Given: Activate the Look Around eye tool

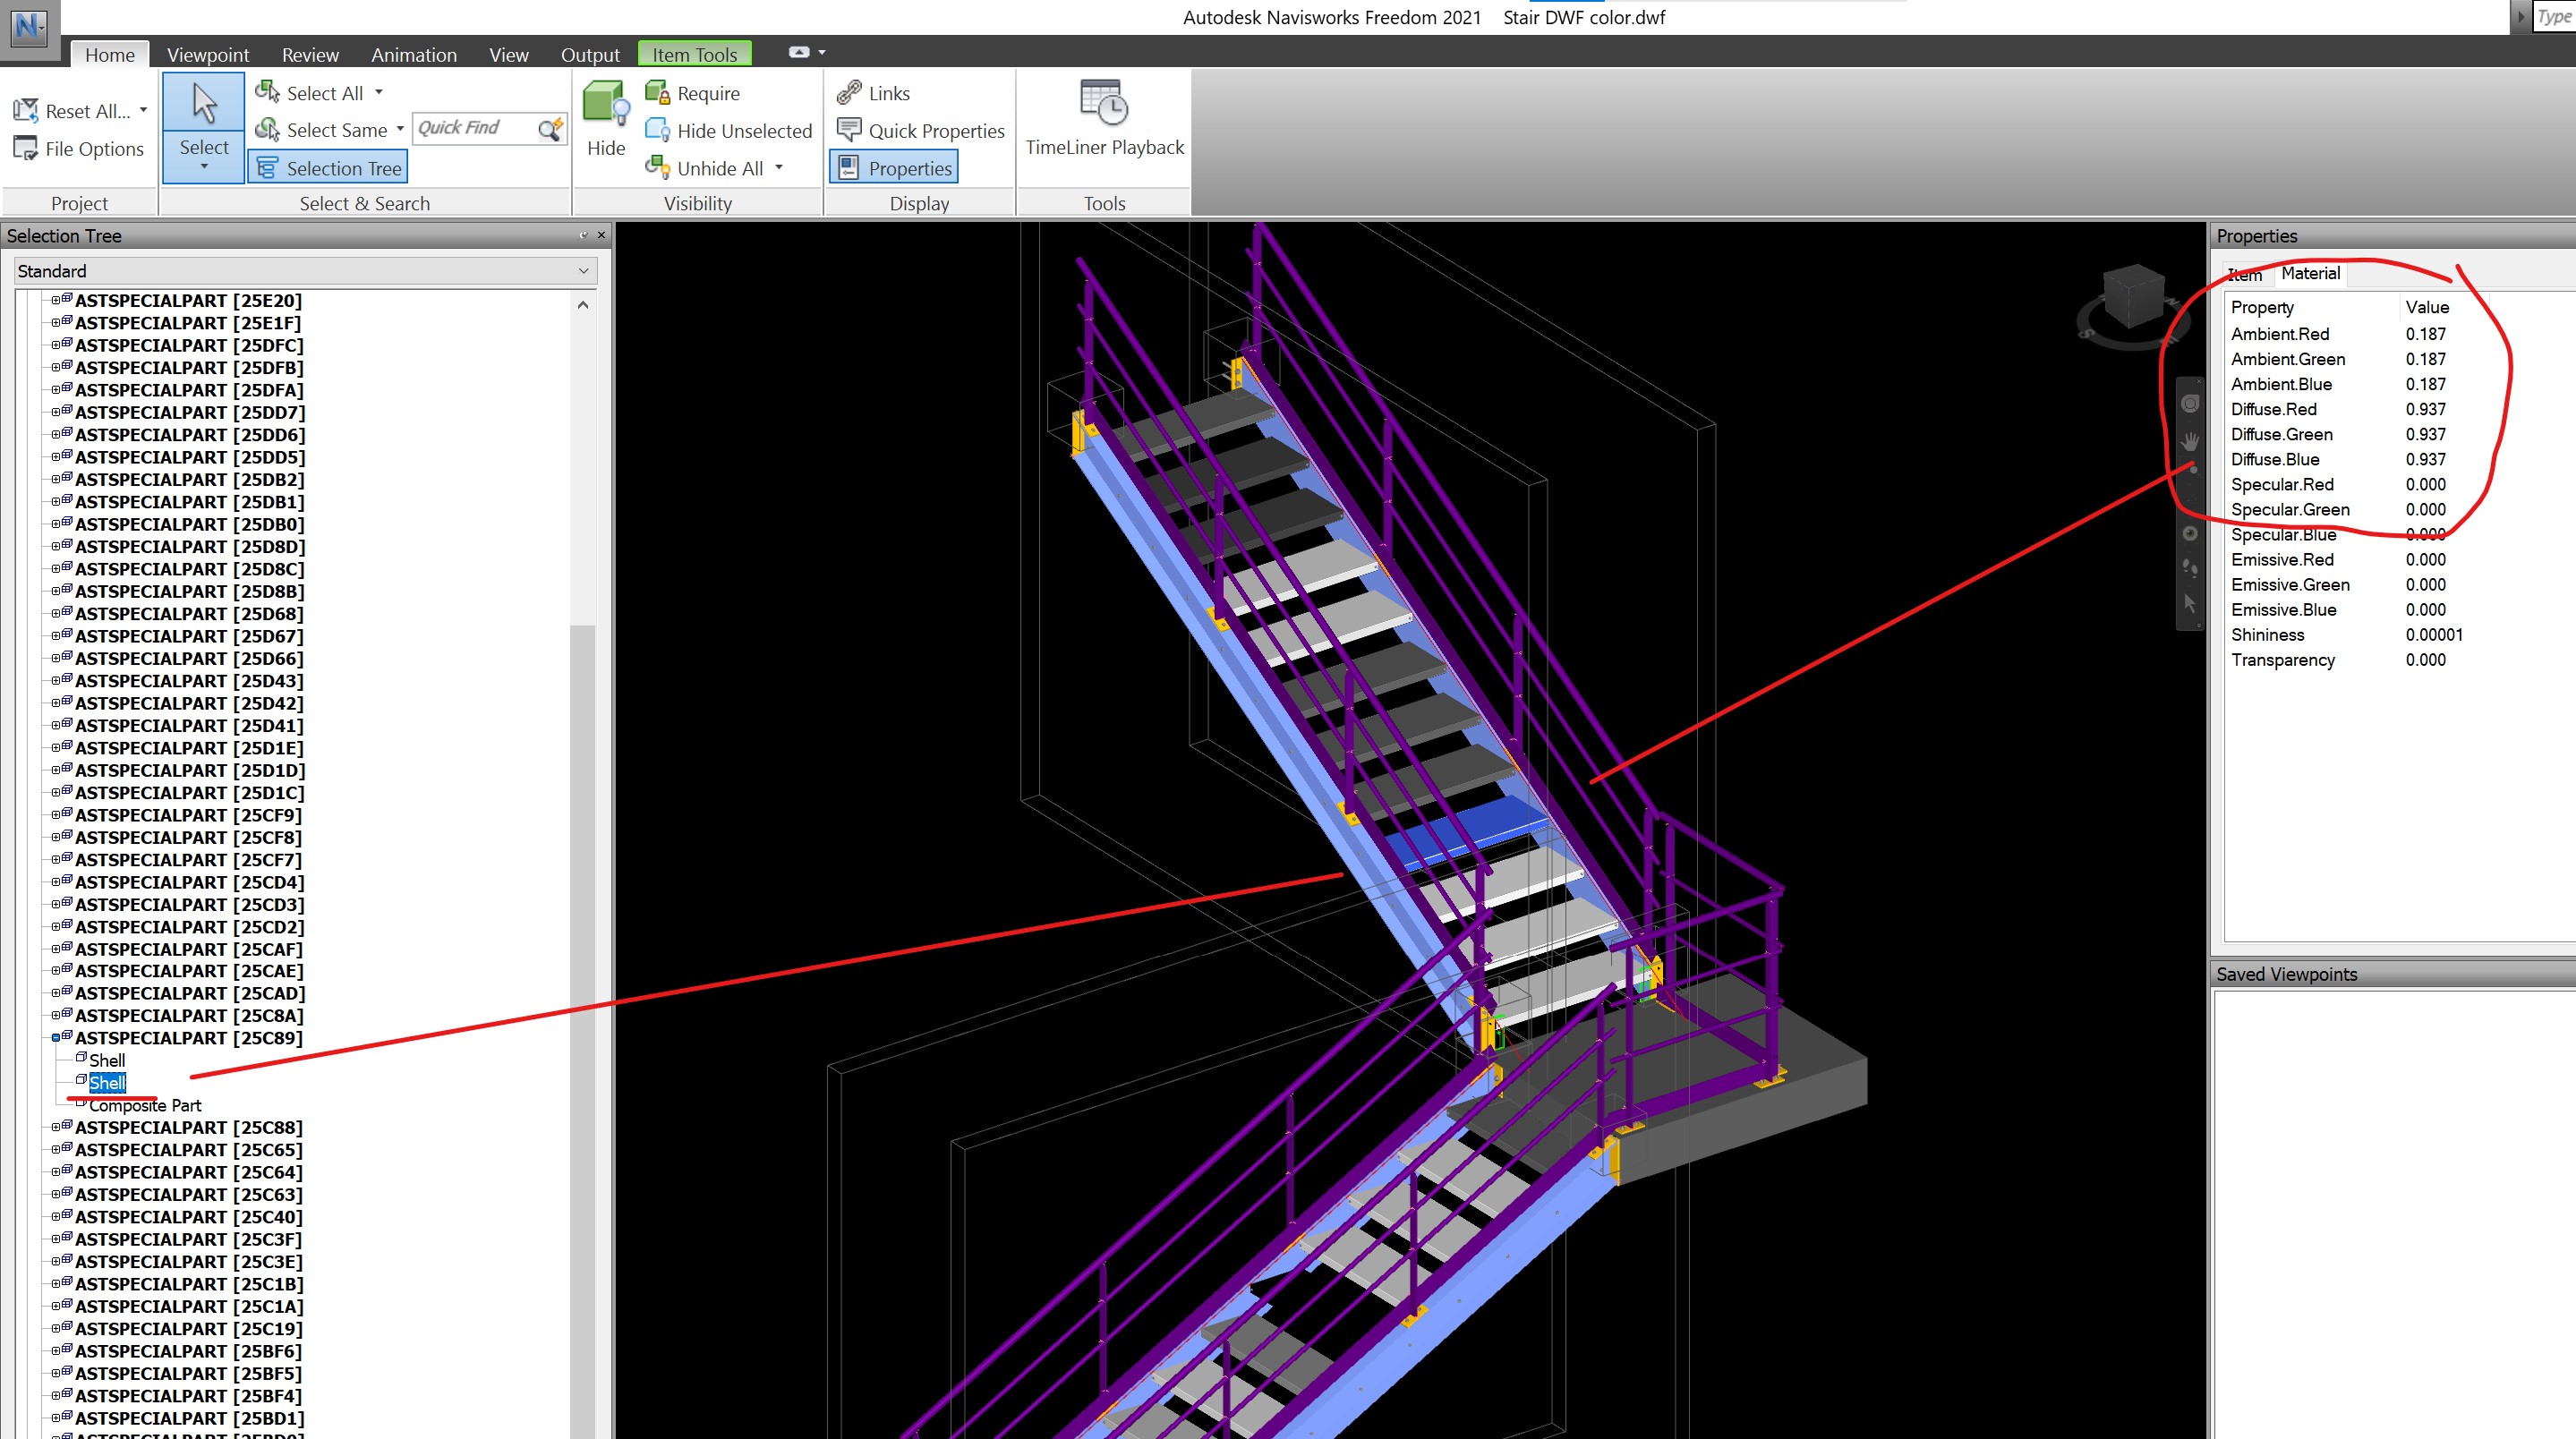Looking at the screenshot, I should pyautogui.click(x=2189, y=535).
